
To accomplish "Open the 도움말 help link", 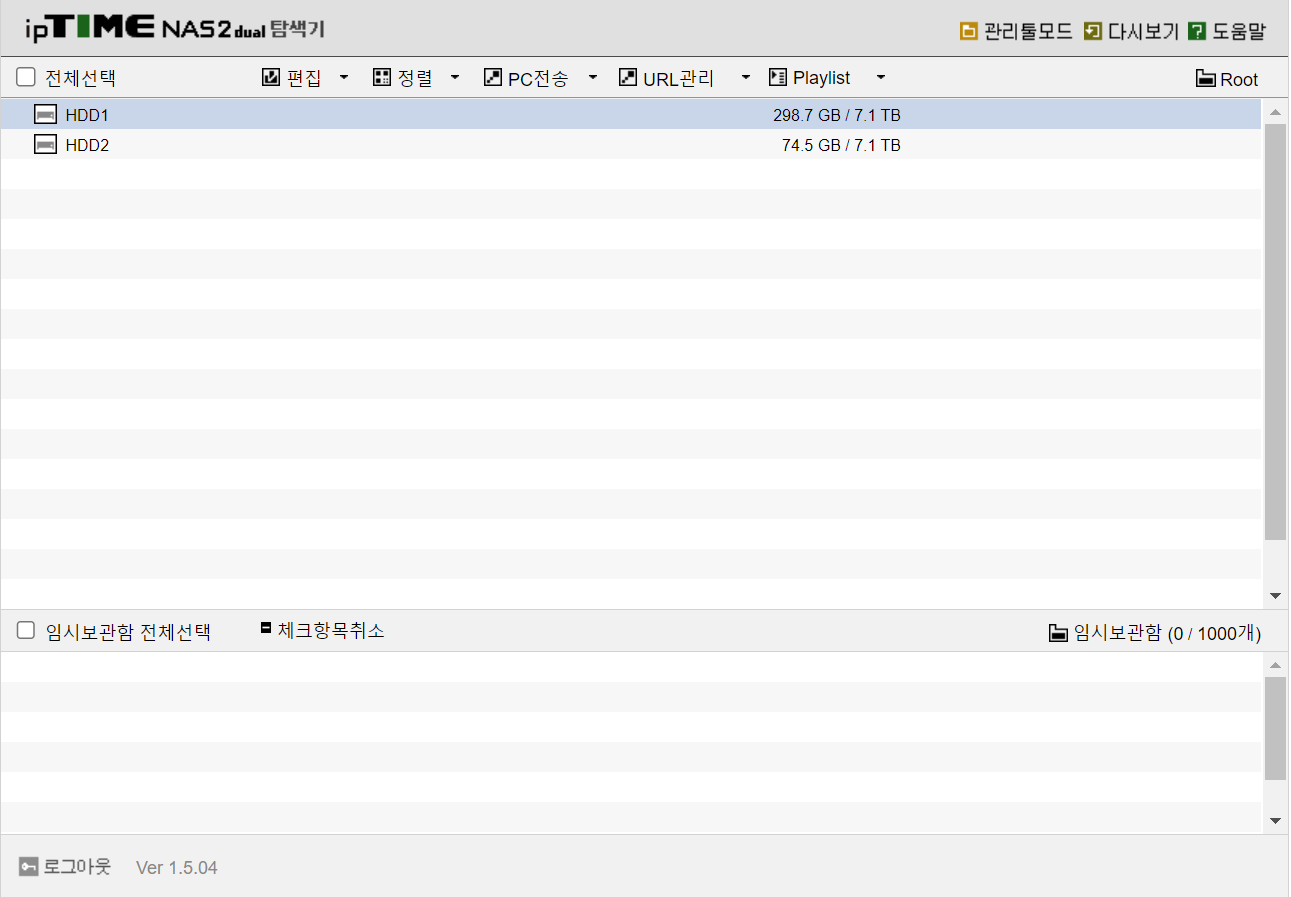I will [1239, 32].
